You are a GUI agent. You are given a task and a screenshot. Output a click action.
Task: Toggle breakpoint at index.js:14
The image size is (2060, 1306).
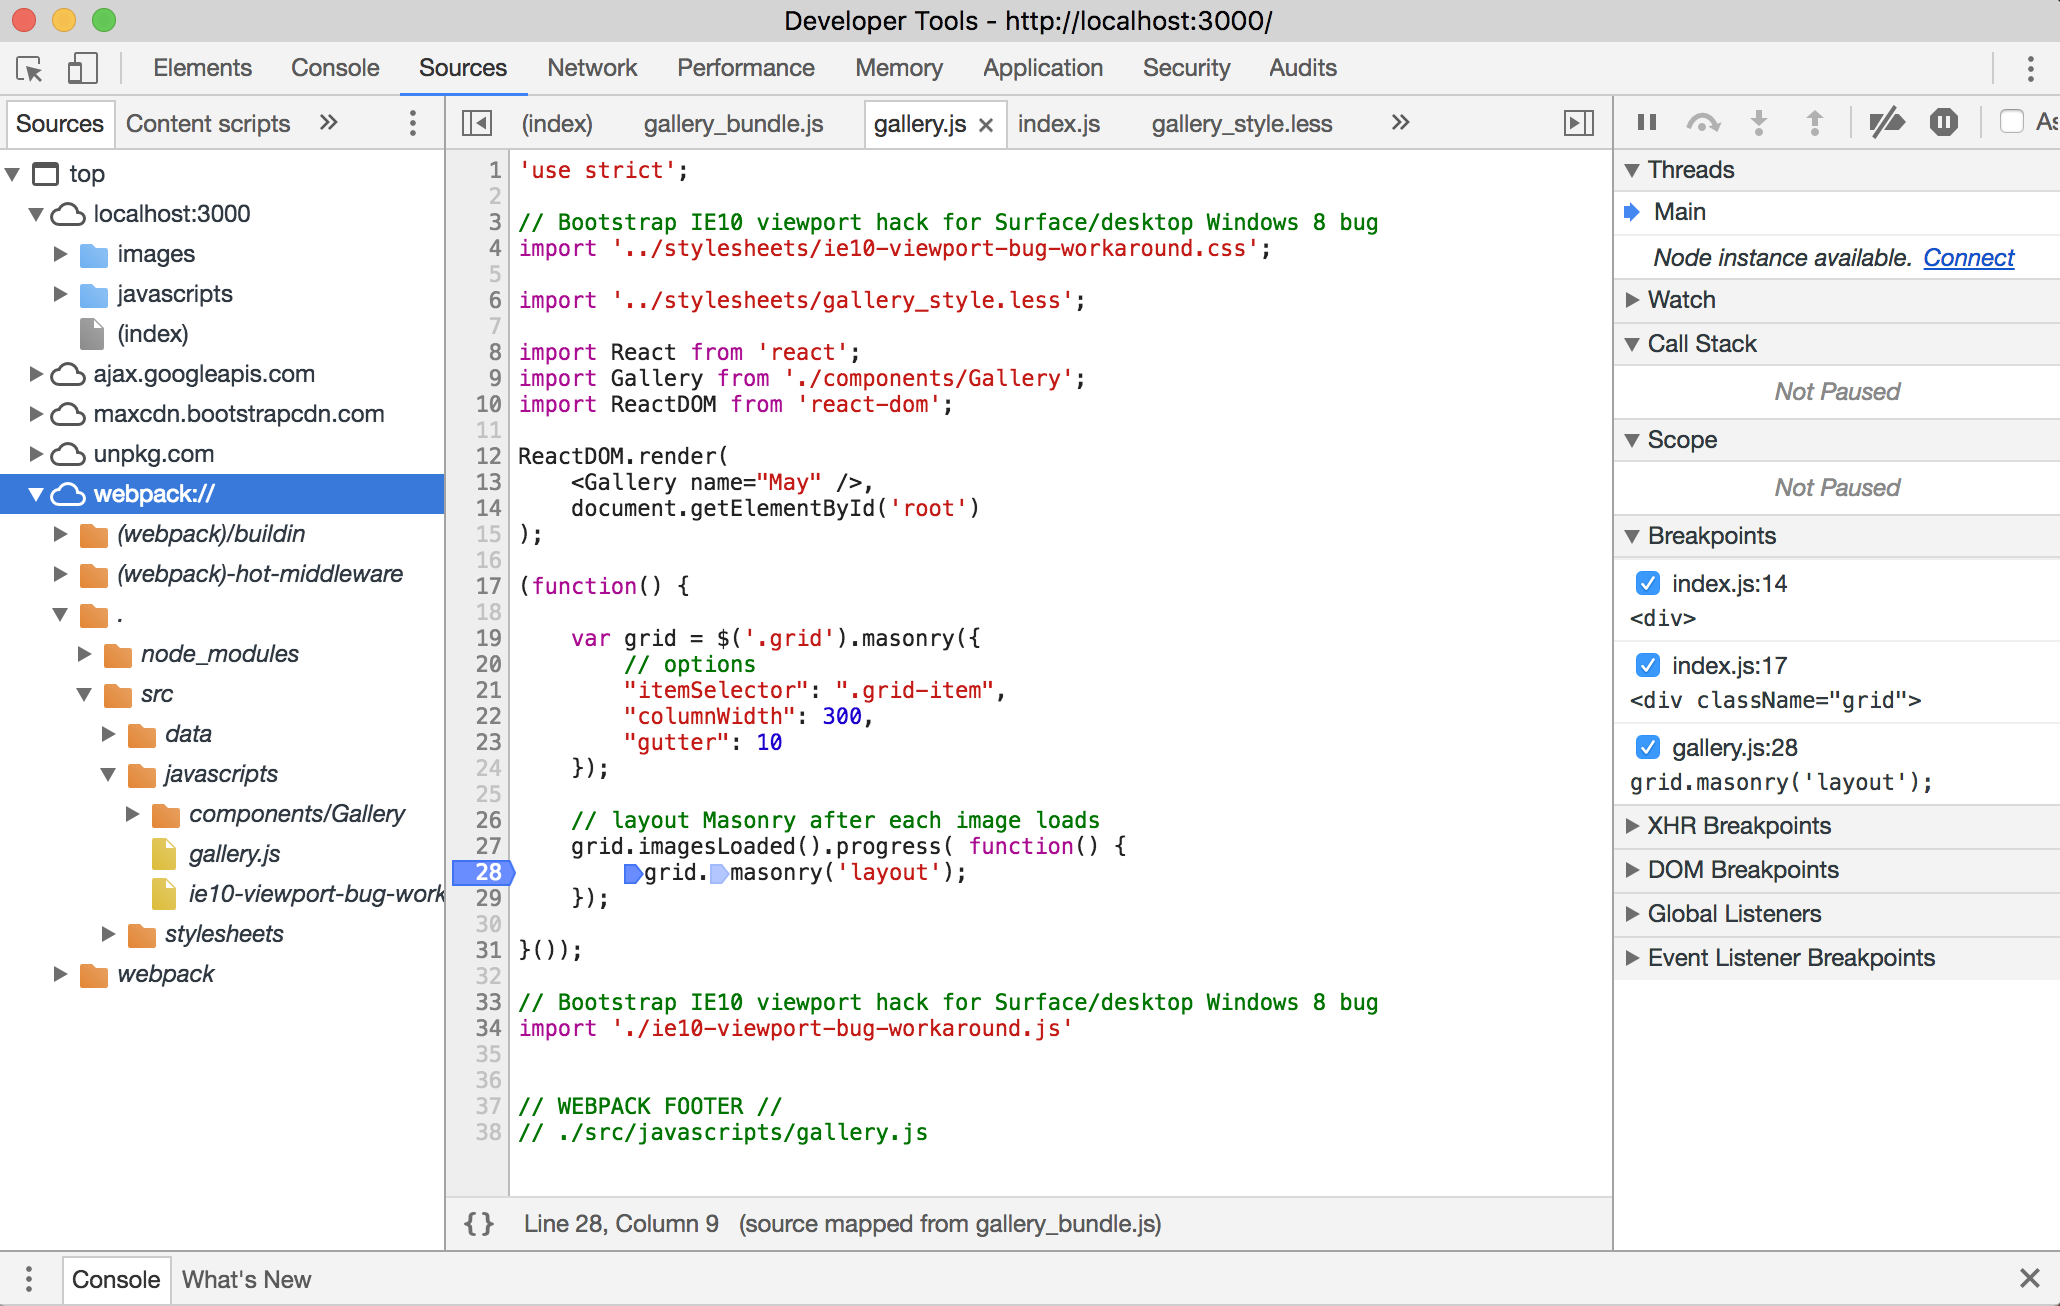[1646, 581]
